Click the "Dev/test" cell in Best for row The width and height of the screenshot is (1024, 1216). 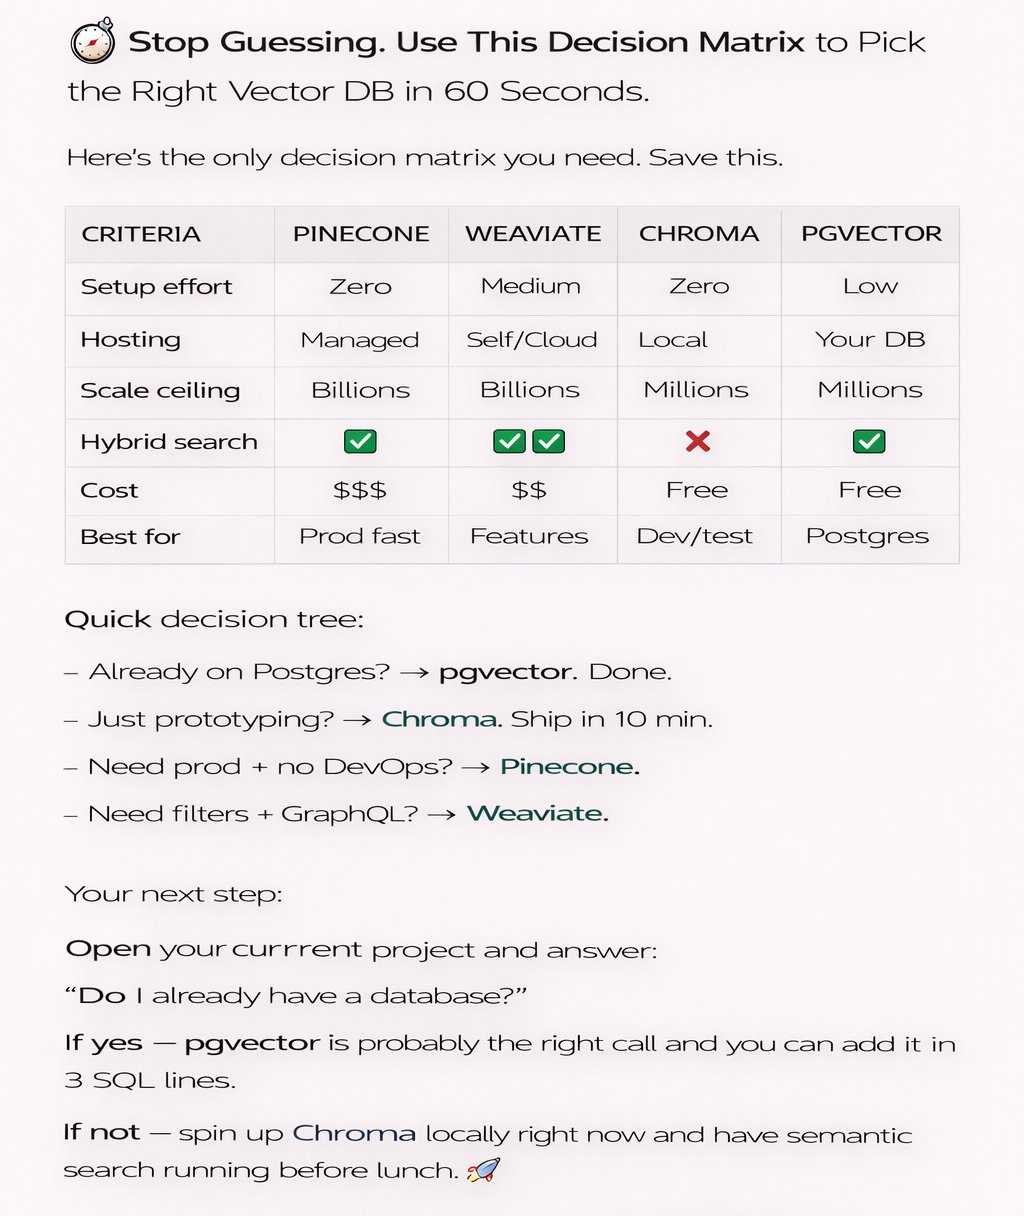pyautogui.click(x=695, y=537)
